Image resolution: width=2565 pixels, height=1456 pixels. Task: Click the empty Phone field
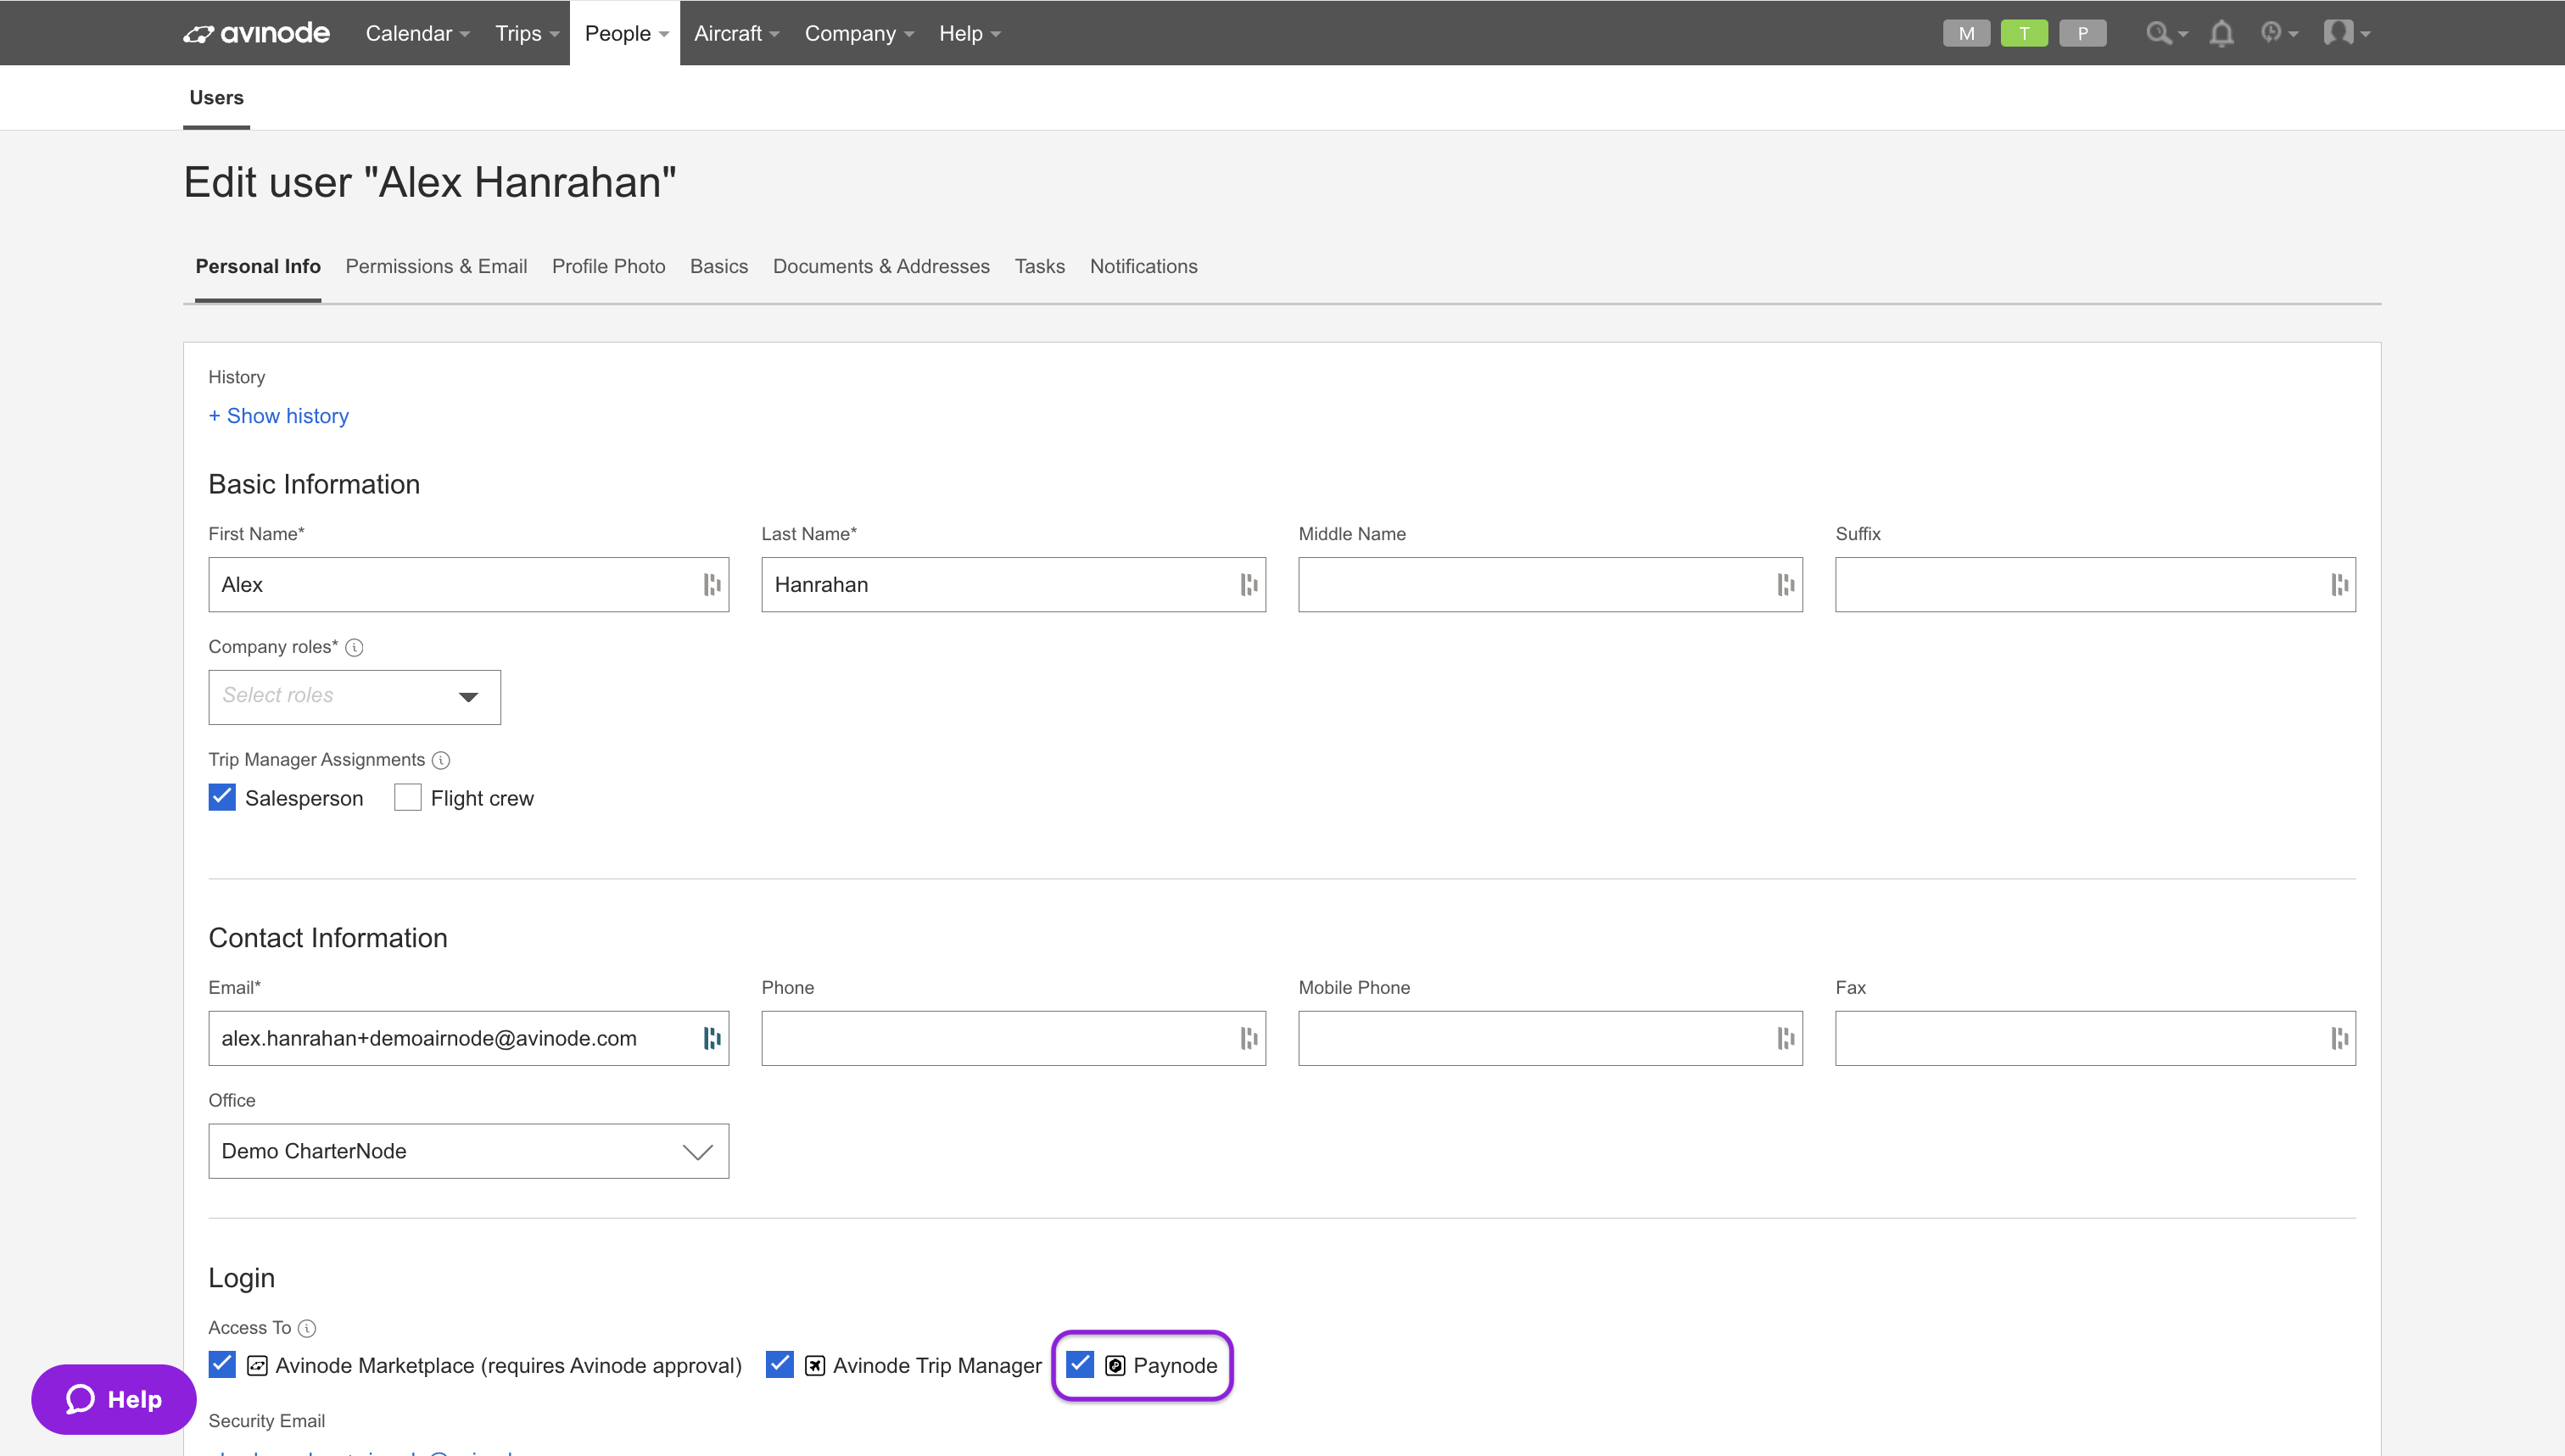pos(1013,1038)
